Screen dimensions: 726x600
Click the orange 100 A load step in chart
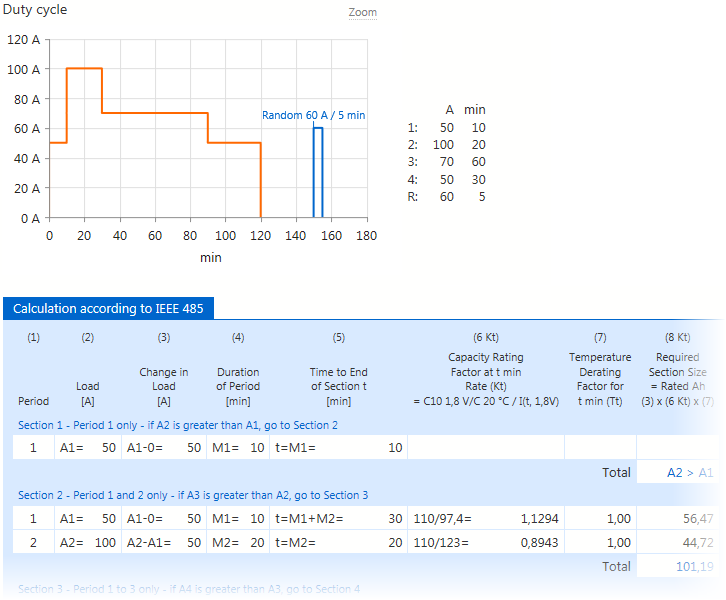coord(84,69)
